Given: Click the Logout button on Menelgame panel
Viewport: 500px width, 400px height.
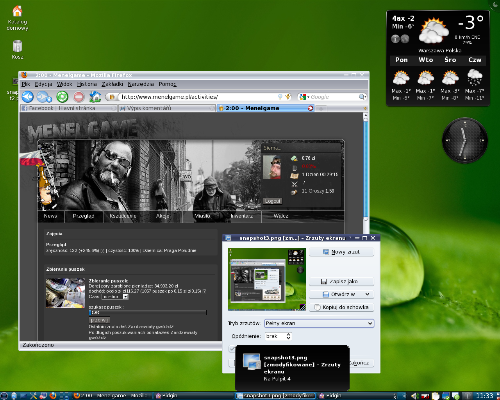Looking at the screenshot, I should tap(272, 201).
